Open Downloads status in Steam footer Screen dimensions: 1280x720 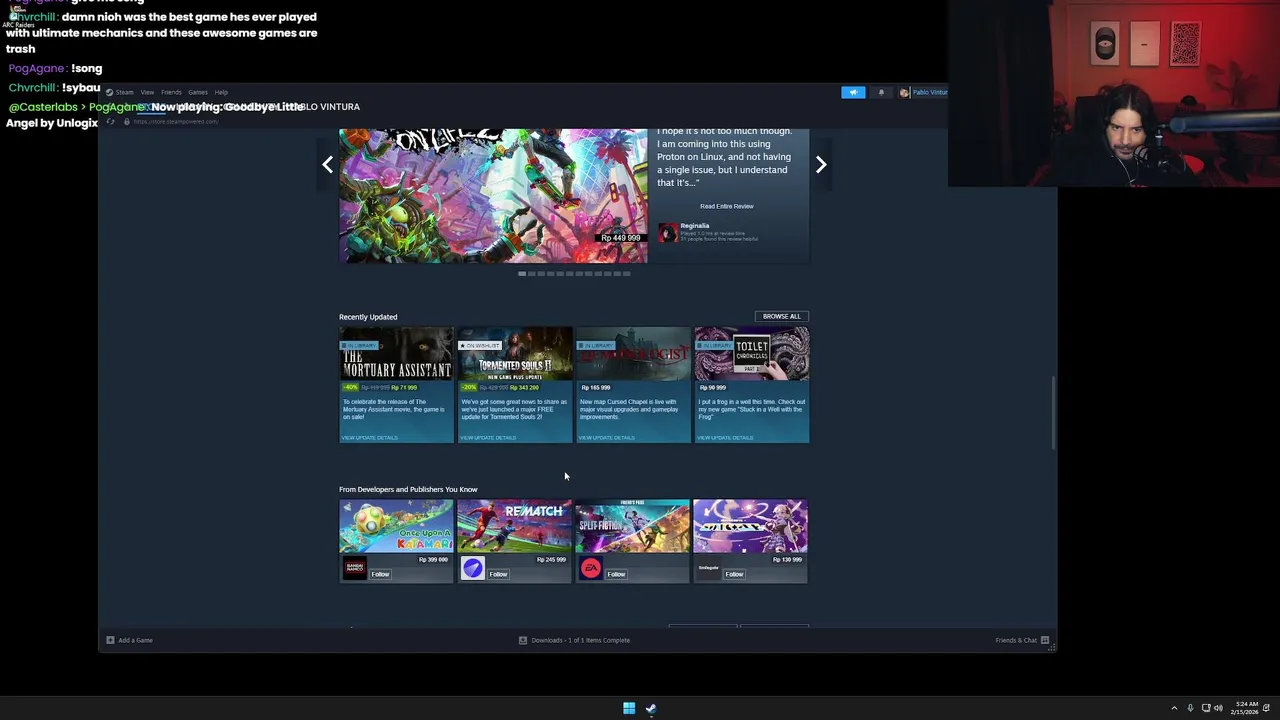point(574,640)
